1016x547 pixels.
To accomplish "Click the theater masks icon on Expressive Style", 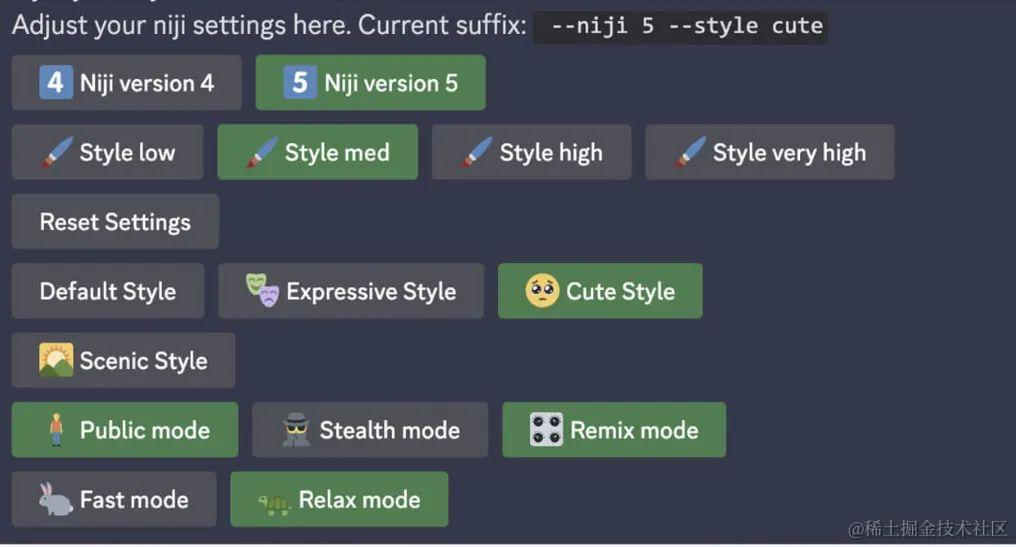I will tap(262, 290).
